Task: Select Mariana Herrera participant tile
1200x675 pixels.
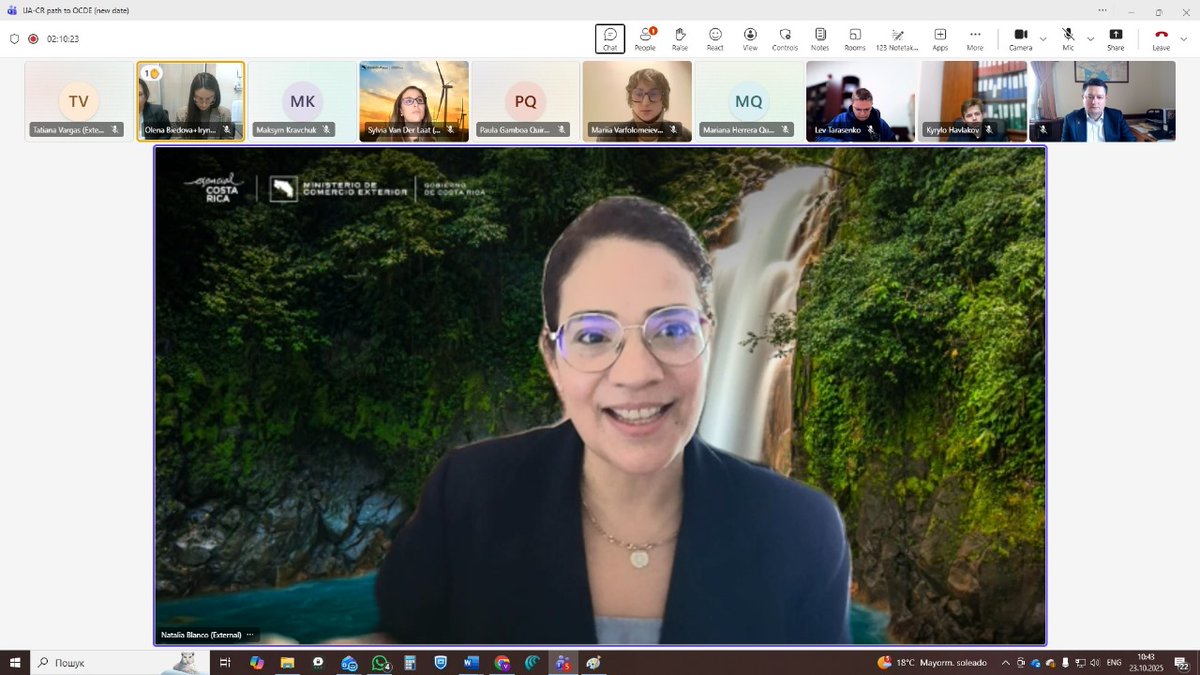Action: point(749,101)
